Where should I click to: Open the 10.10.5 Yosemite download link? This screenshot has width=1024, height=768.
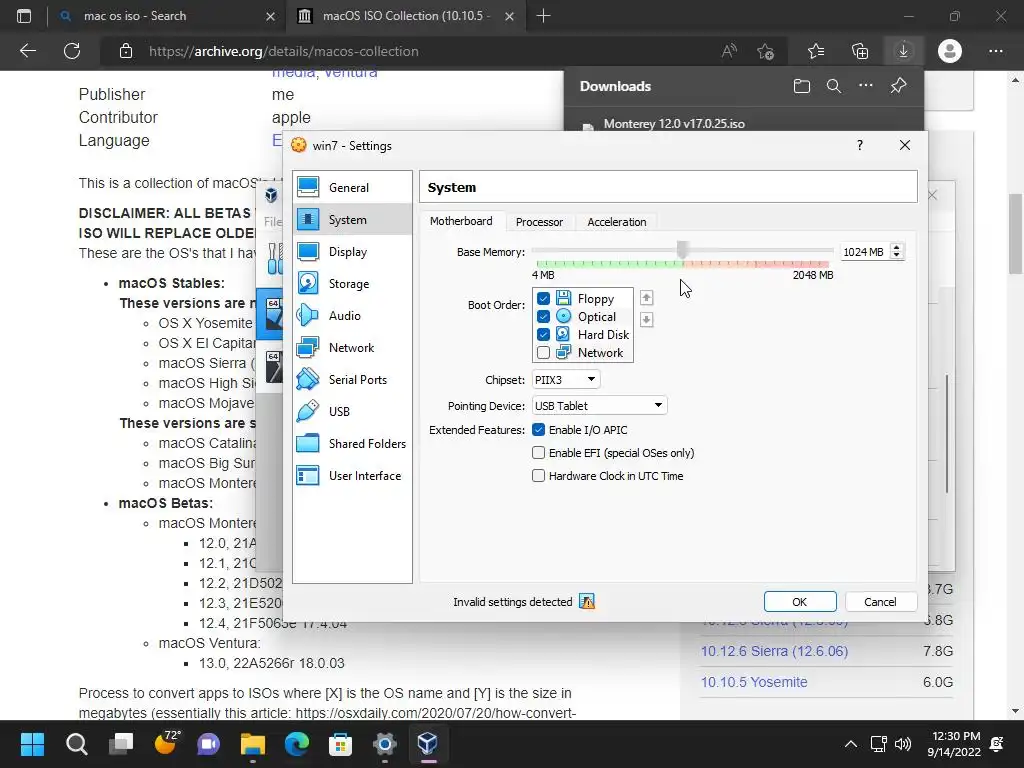(754, 682)
